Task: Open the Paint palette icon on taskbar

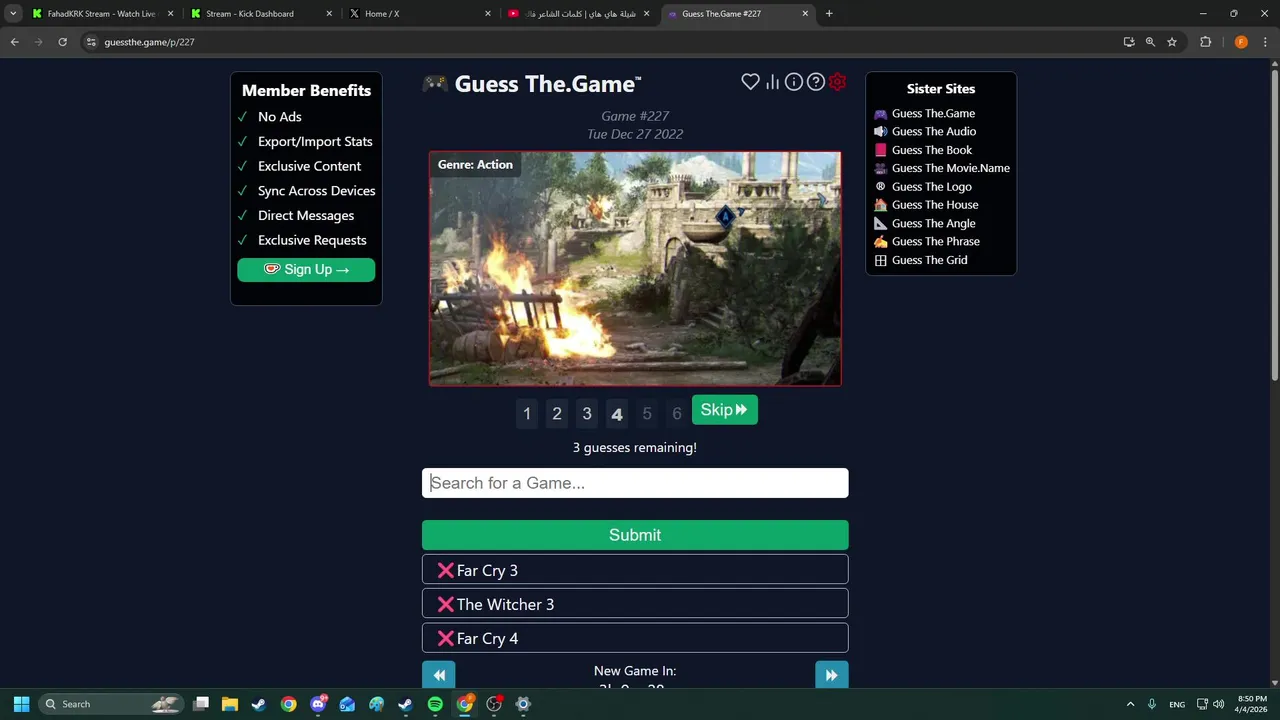Action: click(x=376, y=704)
